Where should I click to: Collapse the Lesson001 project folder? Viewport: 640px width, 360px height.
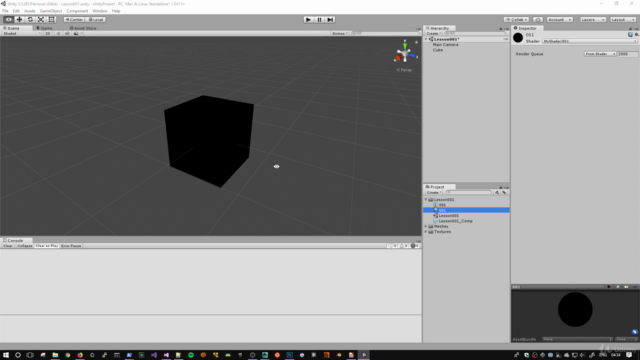click(x=426, y=200)
